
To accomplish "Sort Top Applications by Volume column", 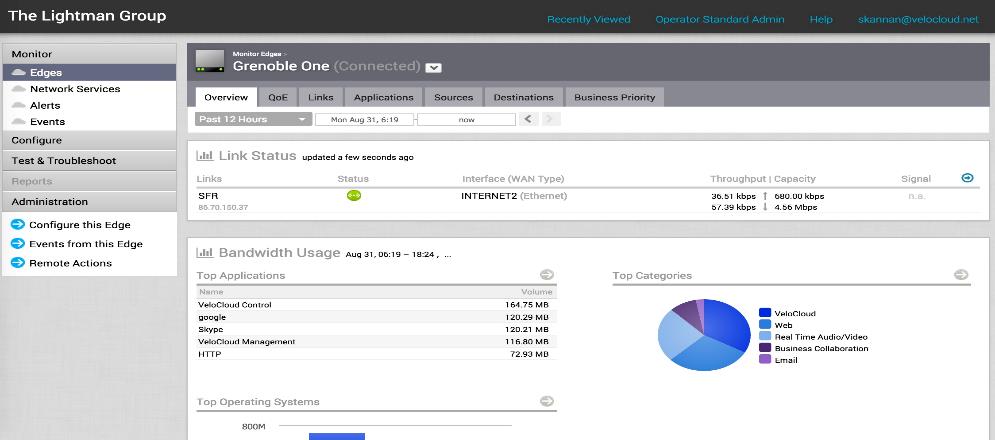I will click(x=537, y=292).
